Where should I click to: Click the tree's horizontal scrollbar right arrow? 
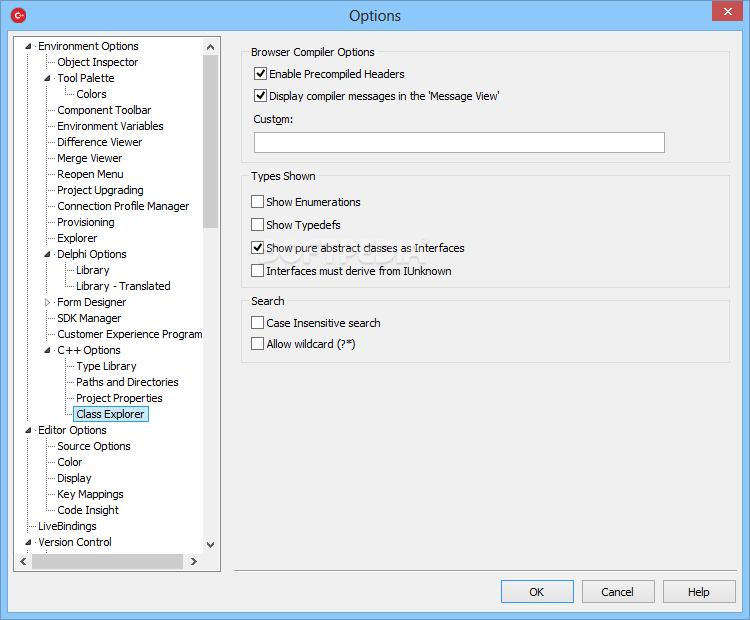[194, 562]
